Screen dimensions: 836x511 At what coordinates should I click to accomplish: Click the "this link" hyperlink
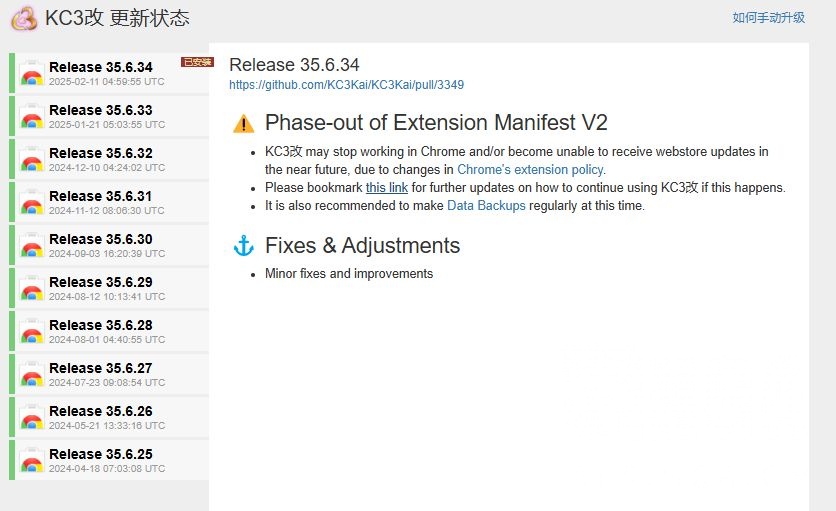(x=386, y=188)
